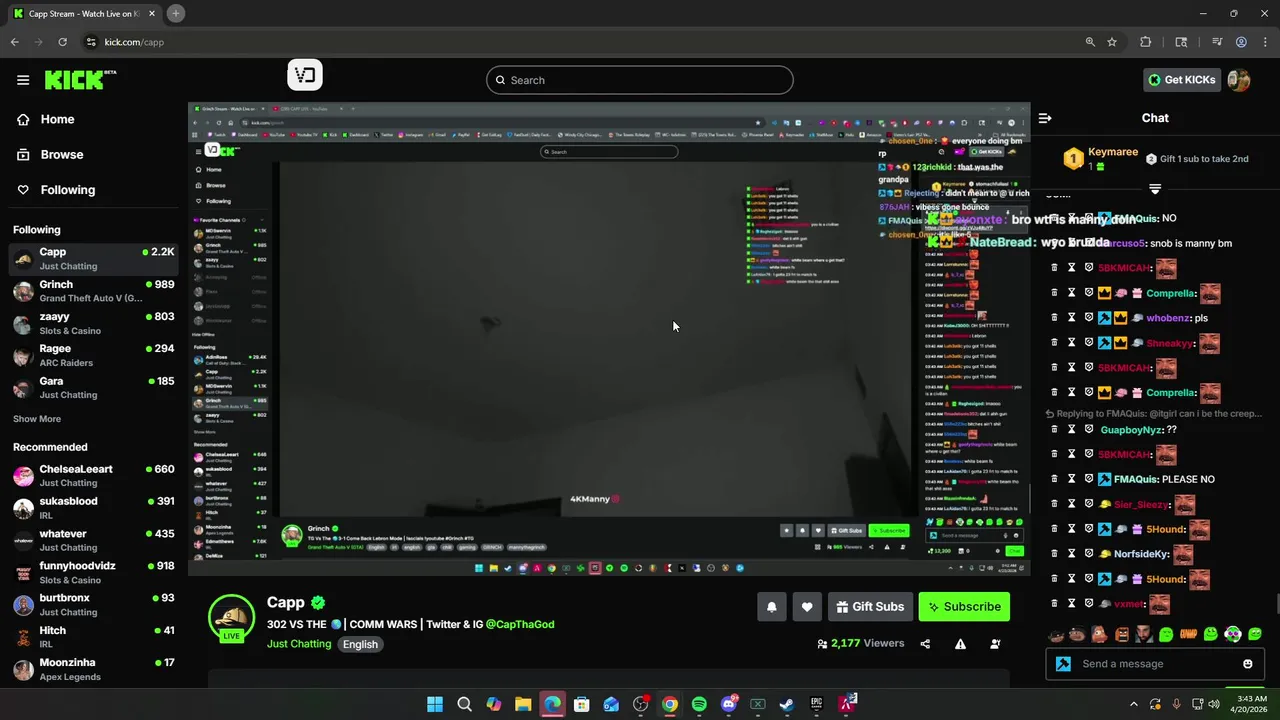Click the Kick Search field
The image size is (1280, 720).
(640, 80)
